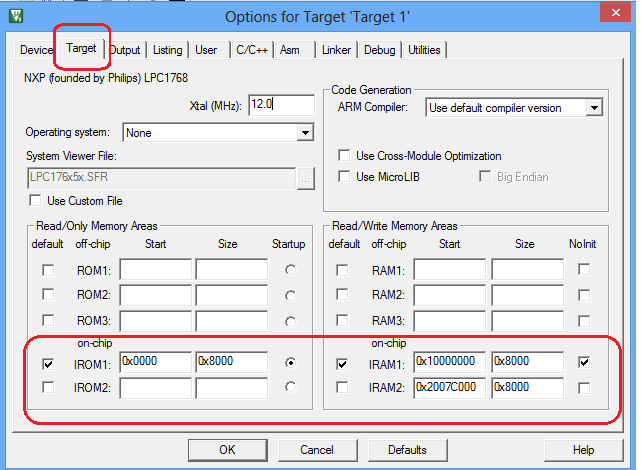Select the IROM2 Startup radio button
This screenshot has height=470, width=641.
click(290, 387)
